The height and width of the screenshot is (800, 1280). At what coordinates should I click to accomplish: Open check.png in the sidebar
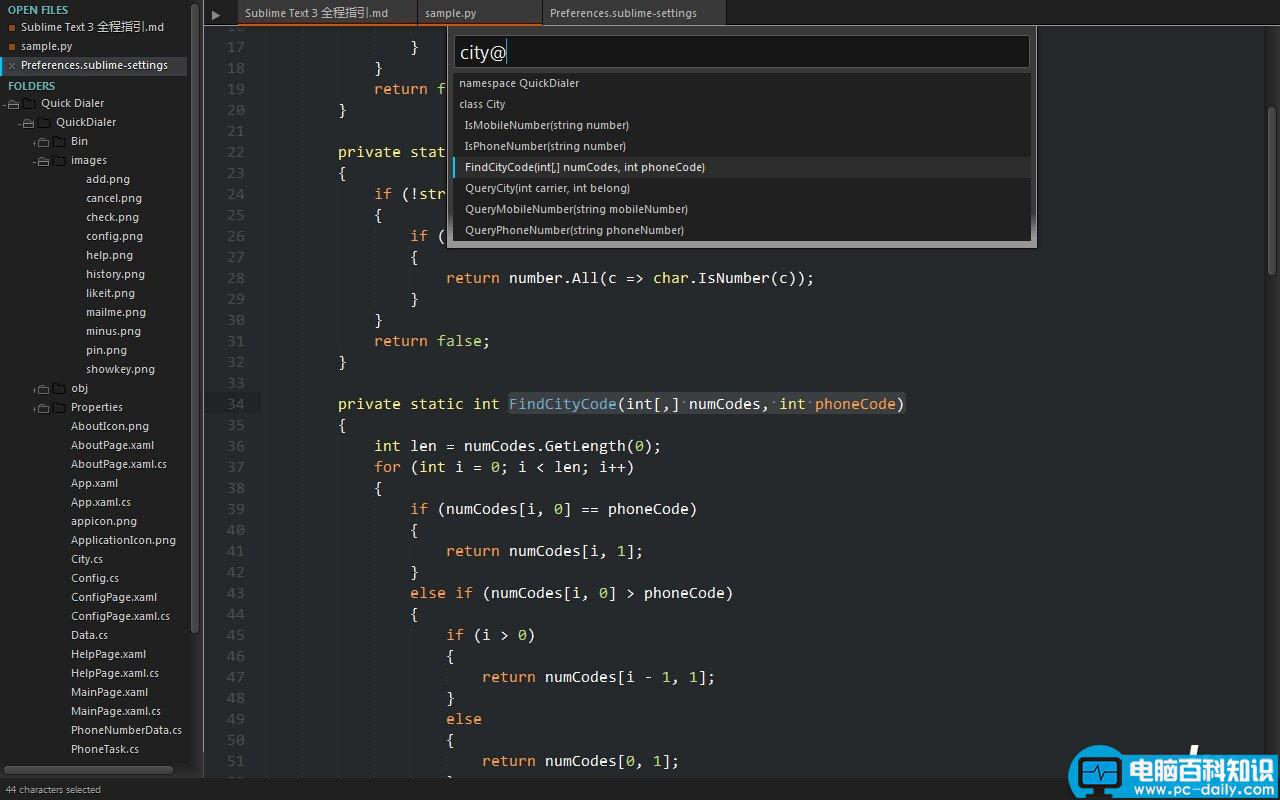(x=112, y=218)
